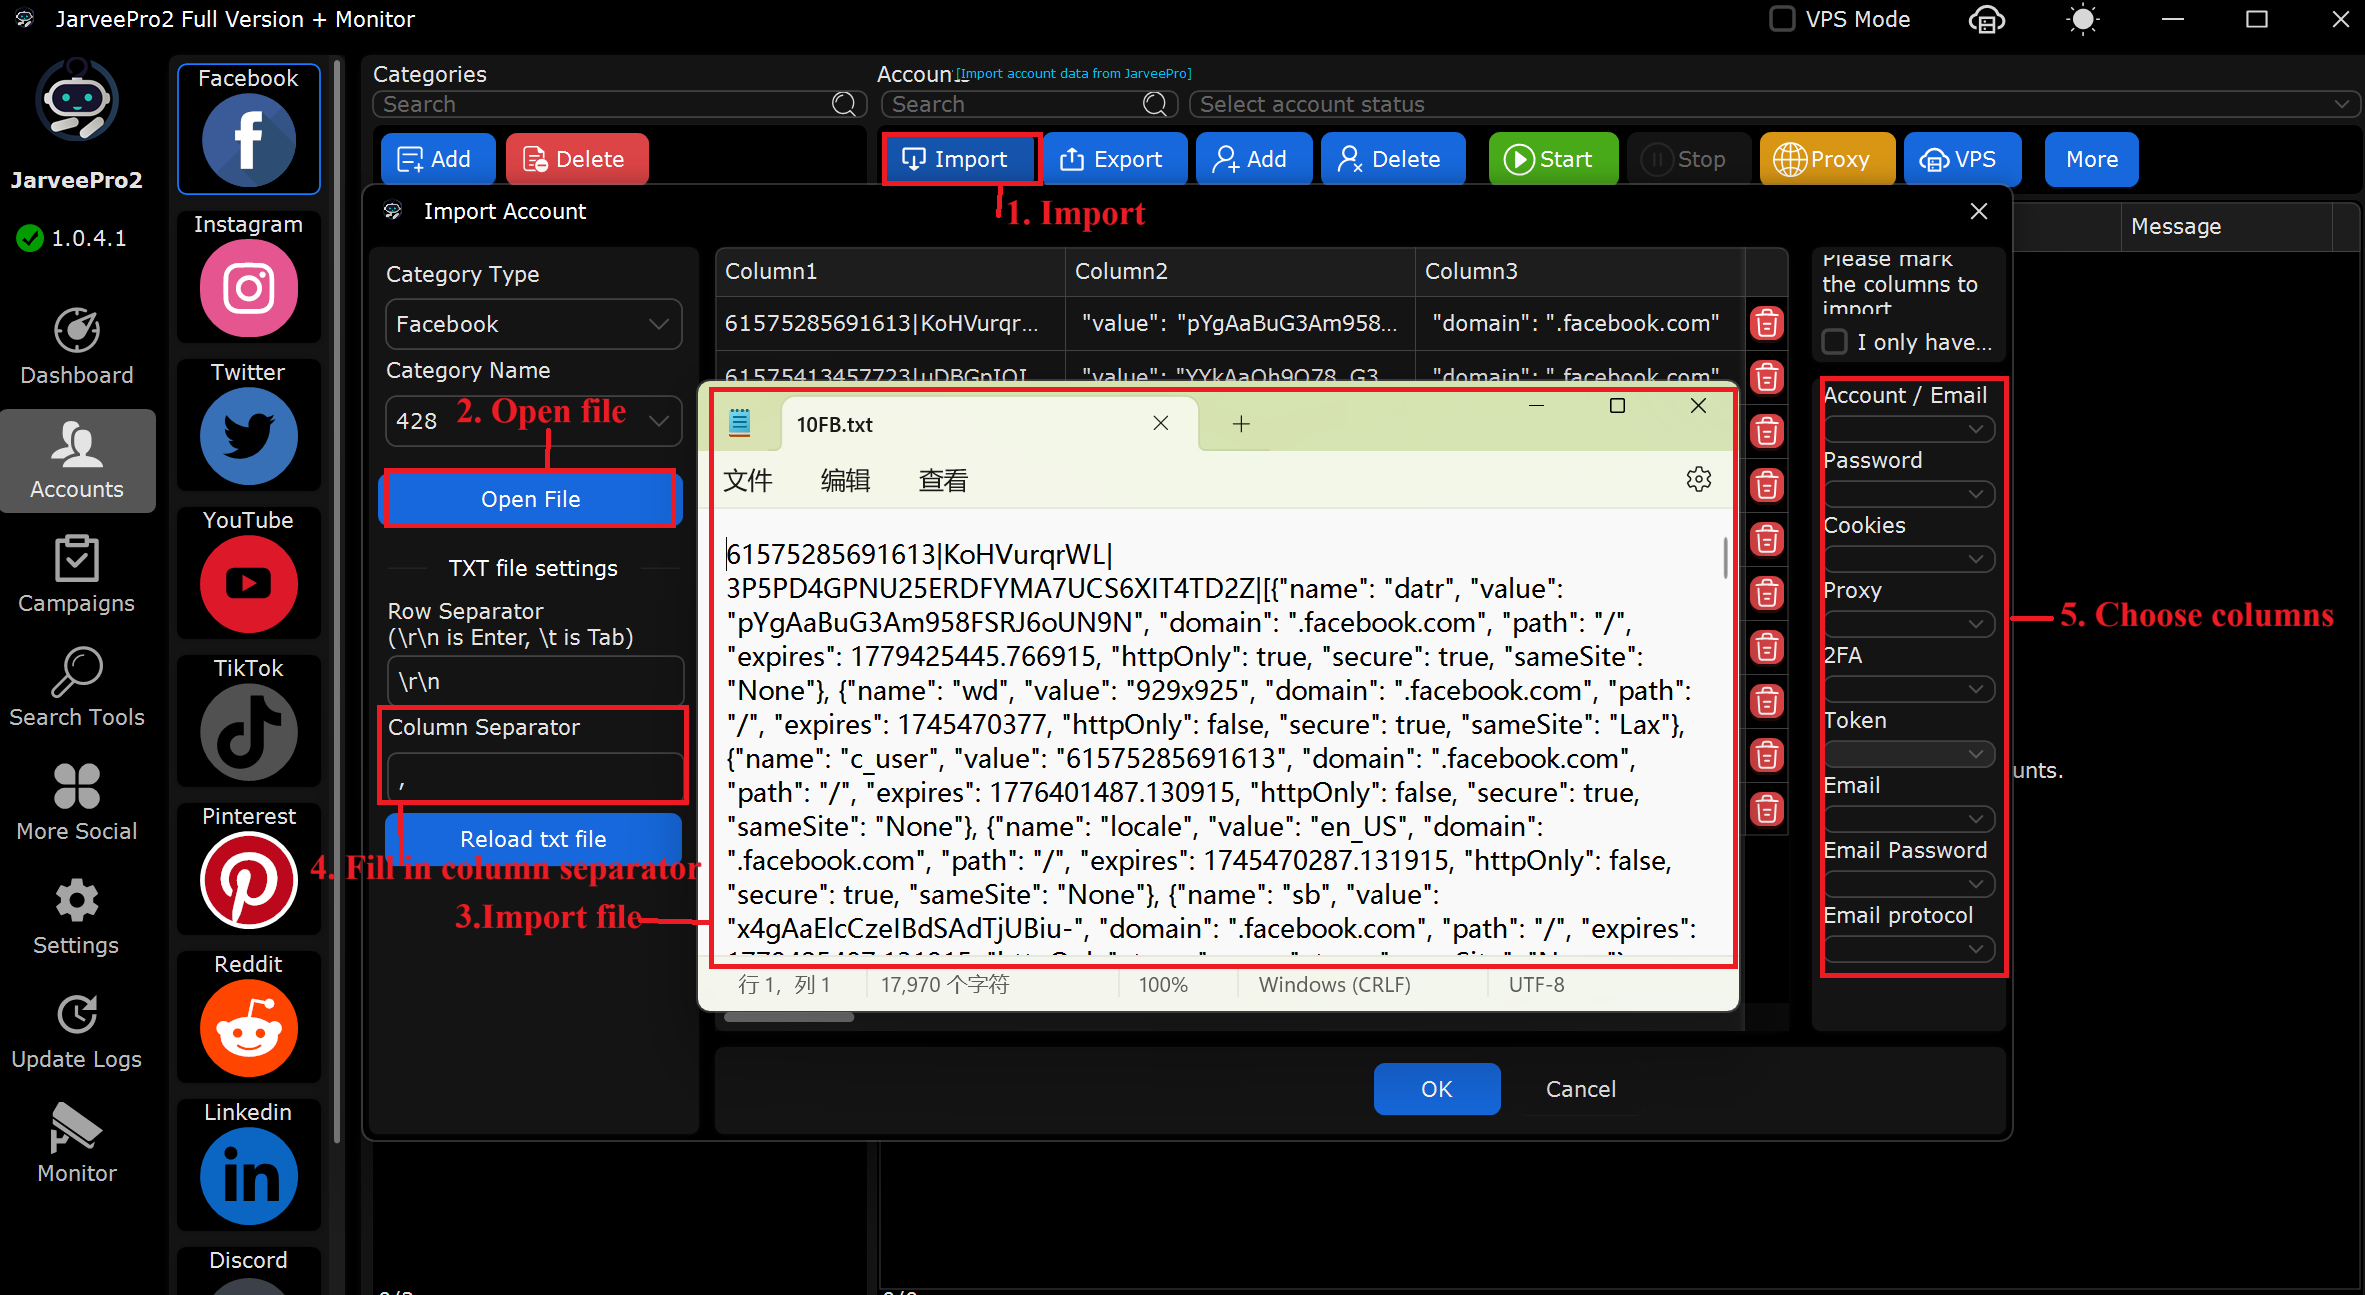Open the Token column dropdown
The width and height of the screenshot is (2365, 1295).
1909,754
